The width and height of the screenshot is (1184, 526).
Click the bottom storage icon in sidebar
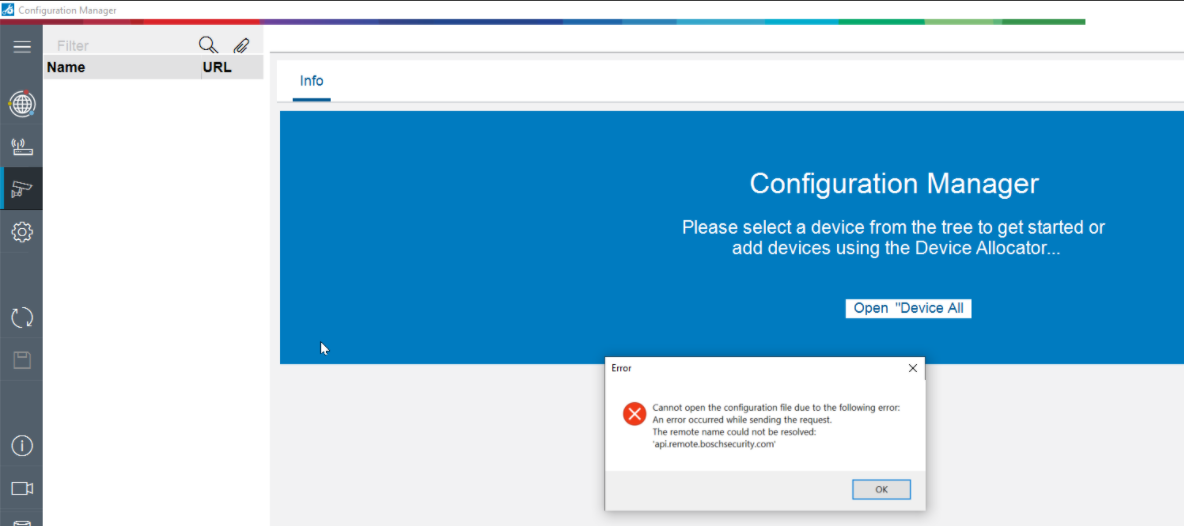tap(22, 521)
